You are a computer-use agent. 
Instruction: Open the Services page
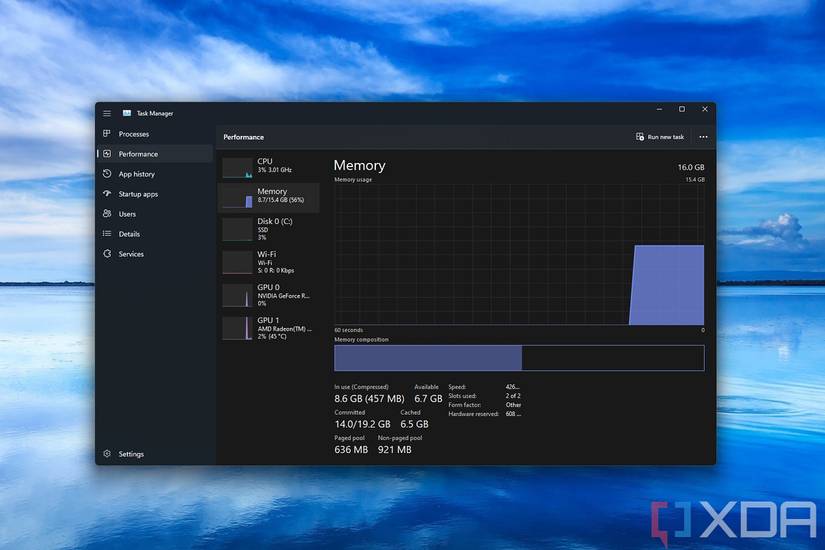[131, 254]
